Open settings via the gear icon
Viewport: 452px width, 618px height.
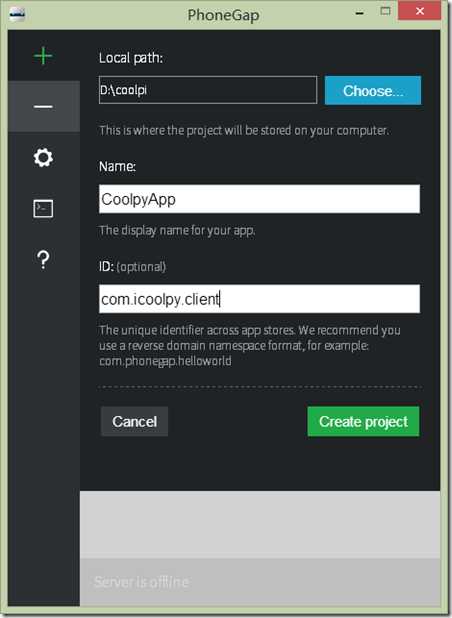pyautogui.click(x=43, y=158)
